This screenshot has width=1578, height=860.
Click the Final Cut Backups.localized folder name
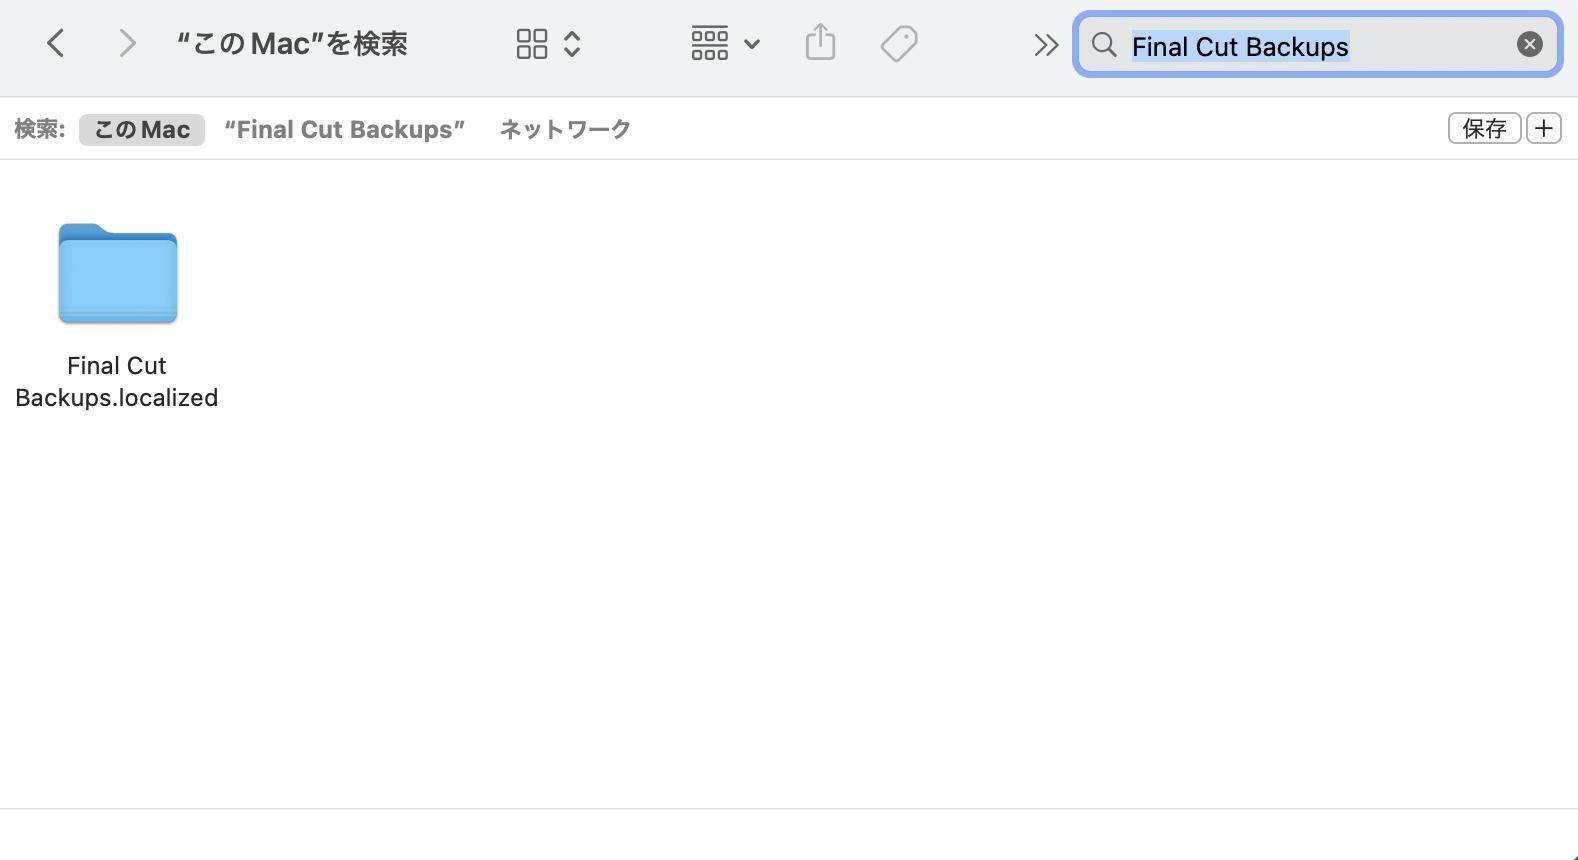pos(117,381)
